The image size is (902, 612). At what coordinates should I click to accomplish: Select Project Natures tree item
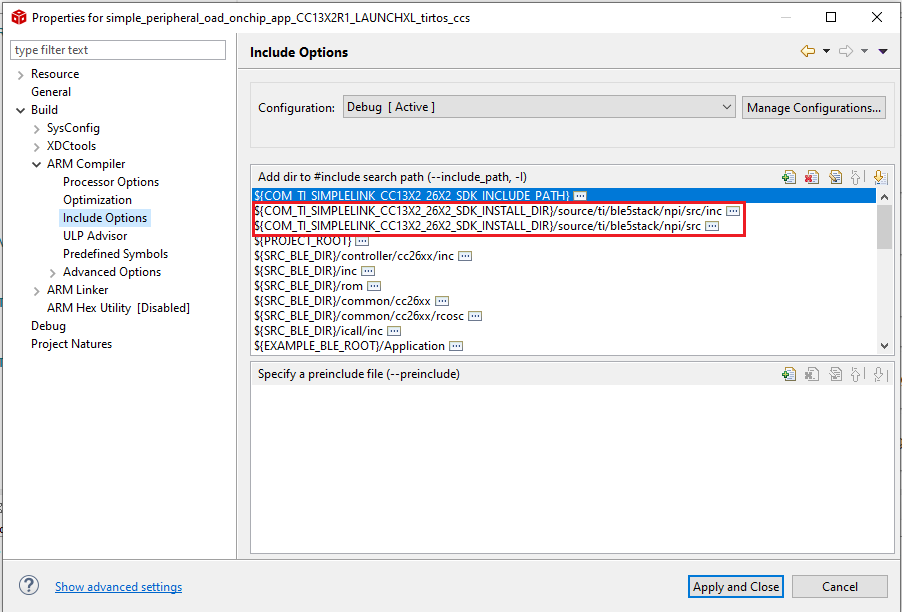coord(71,344)
